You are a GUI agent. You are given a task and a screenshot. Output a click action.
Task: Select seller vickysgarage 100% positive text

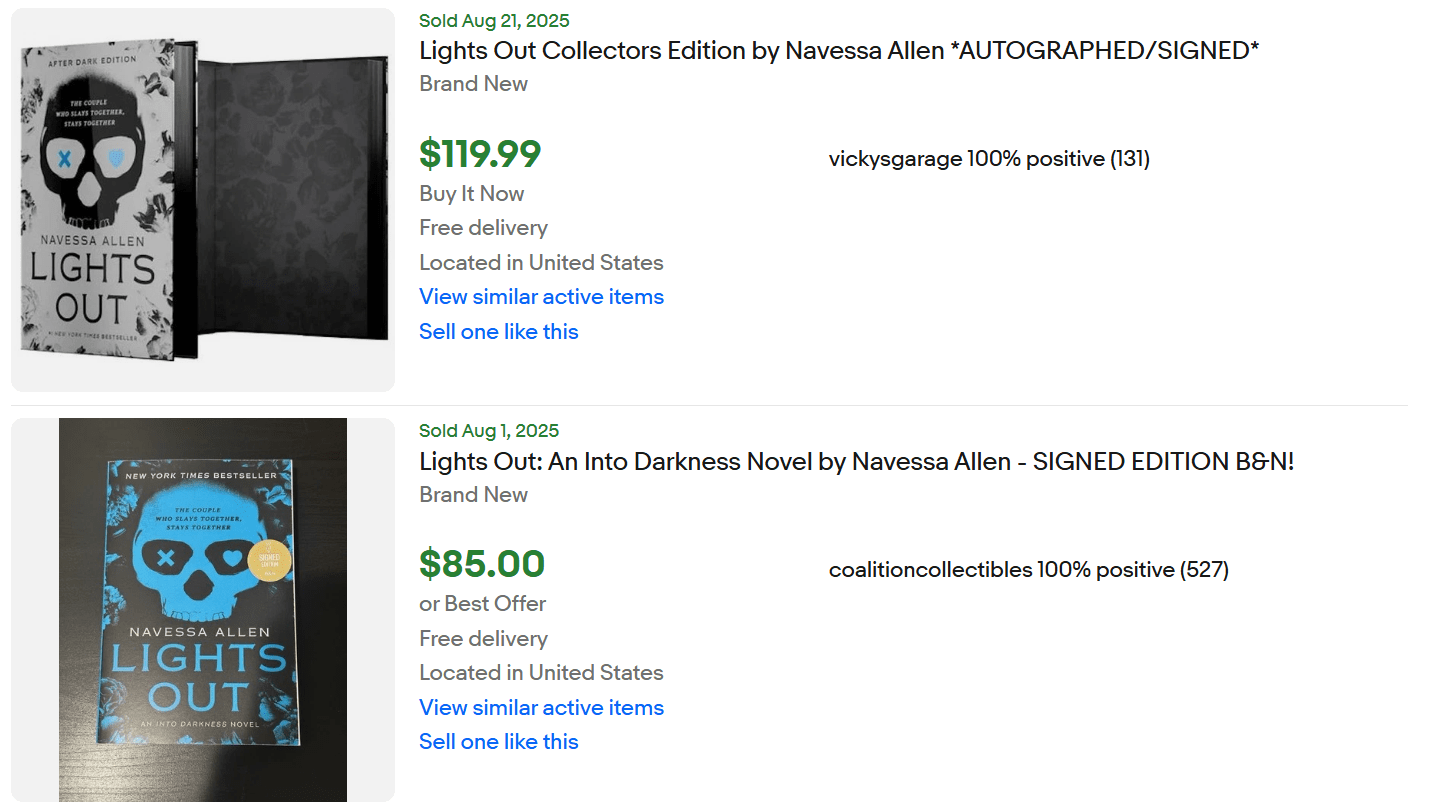pos(989,159)
